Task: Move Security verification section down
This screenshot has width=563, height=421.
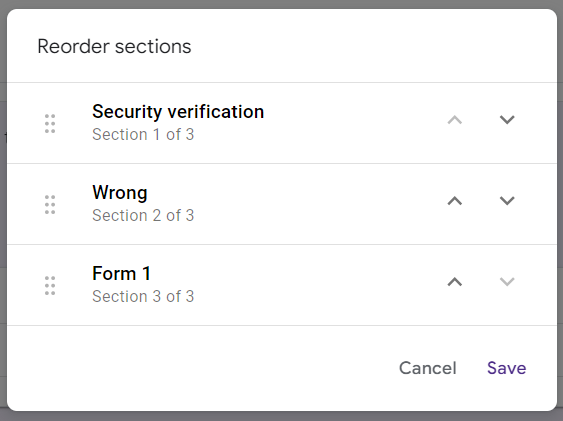Action: (507, 120)
